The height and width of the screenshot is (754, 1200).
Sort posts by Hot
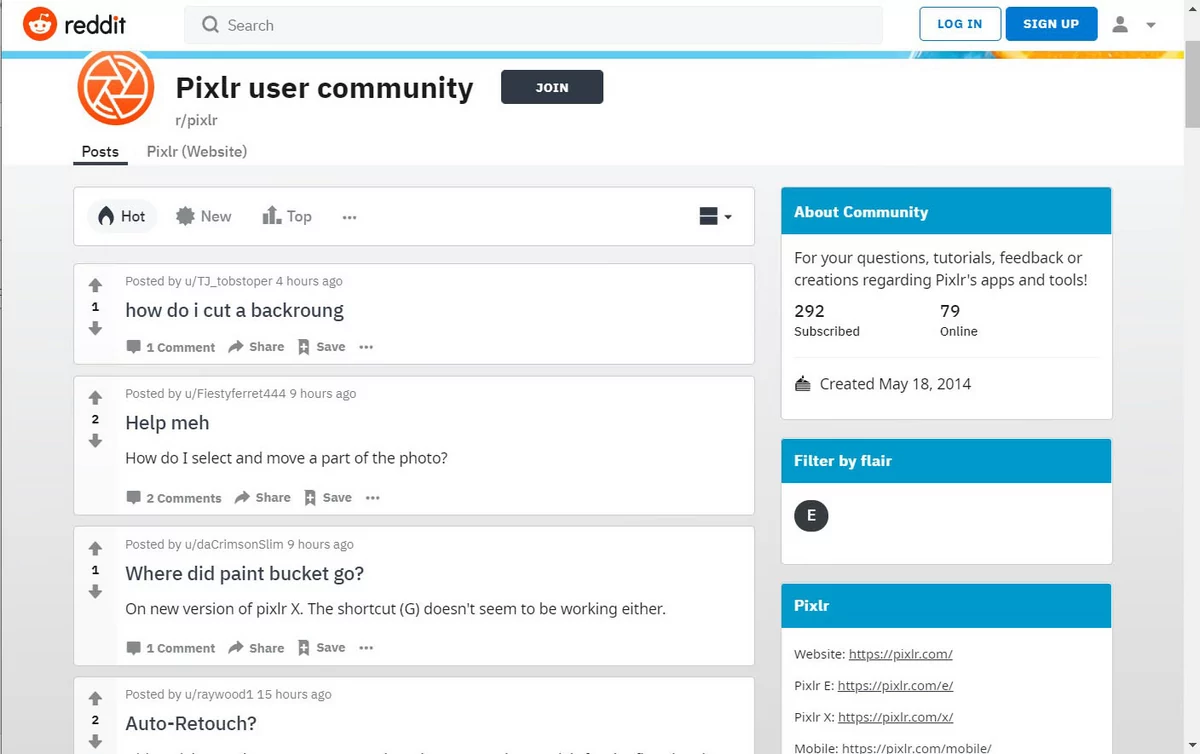122,216
